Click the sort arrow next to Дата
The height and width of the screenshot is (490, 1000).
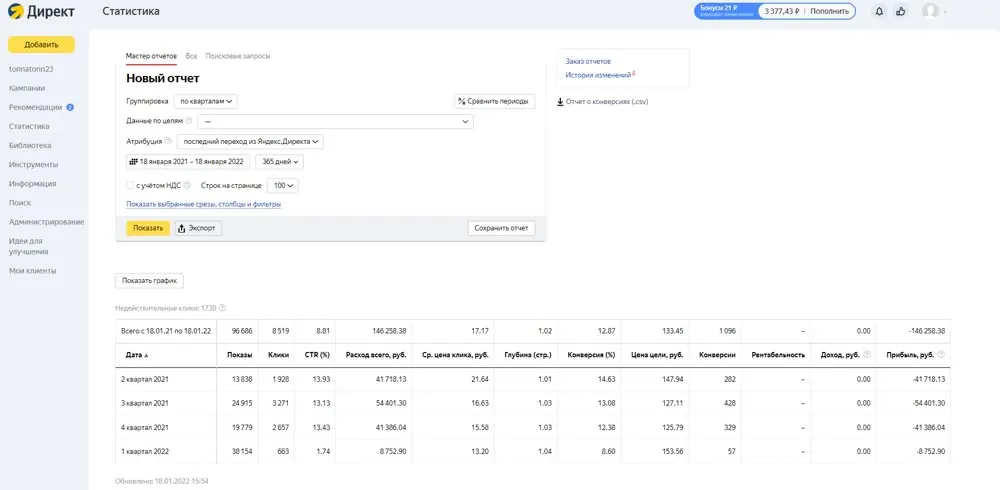(x=146, y=355)
